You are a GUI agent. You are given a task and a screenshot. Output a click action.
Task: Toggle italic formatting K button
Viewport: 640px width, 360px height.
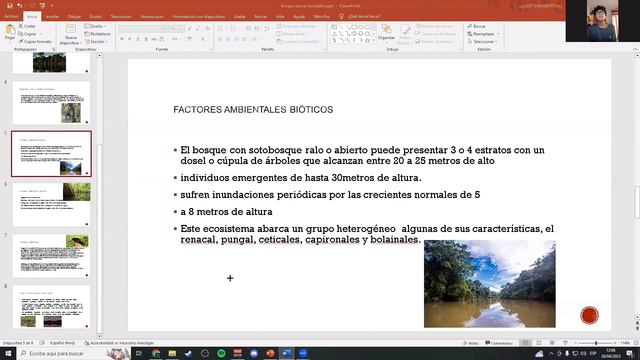coord(130,39)
